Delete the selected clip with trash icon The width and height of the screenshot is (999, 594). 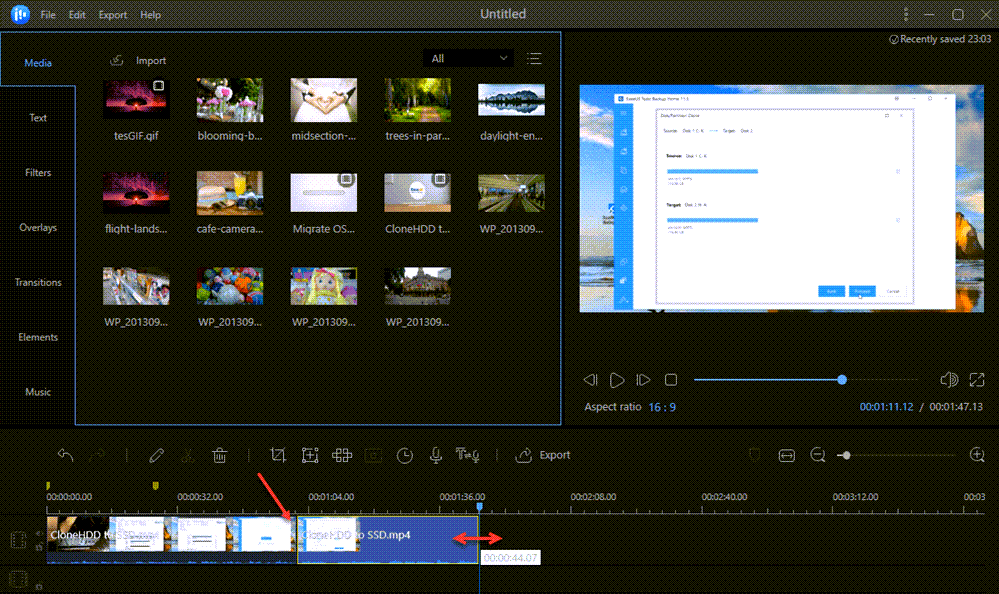(x=219, y=455)
